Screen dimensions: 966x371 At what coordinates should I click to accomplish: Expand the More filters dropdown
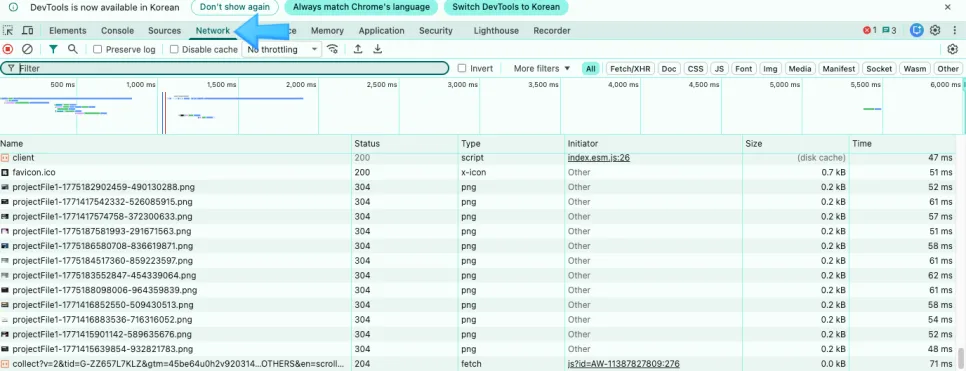542,68
